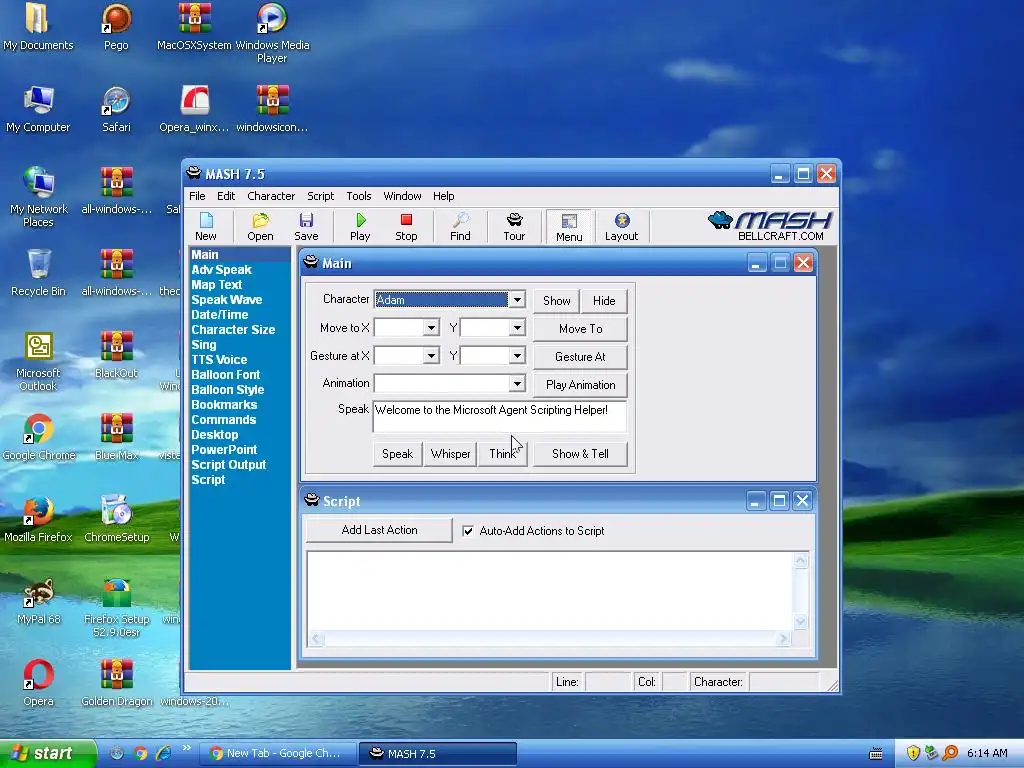Click the Whisper button
Image resolution: width=1024 pixels, height=768 pixels.
(451, 453)
